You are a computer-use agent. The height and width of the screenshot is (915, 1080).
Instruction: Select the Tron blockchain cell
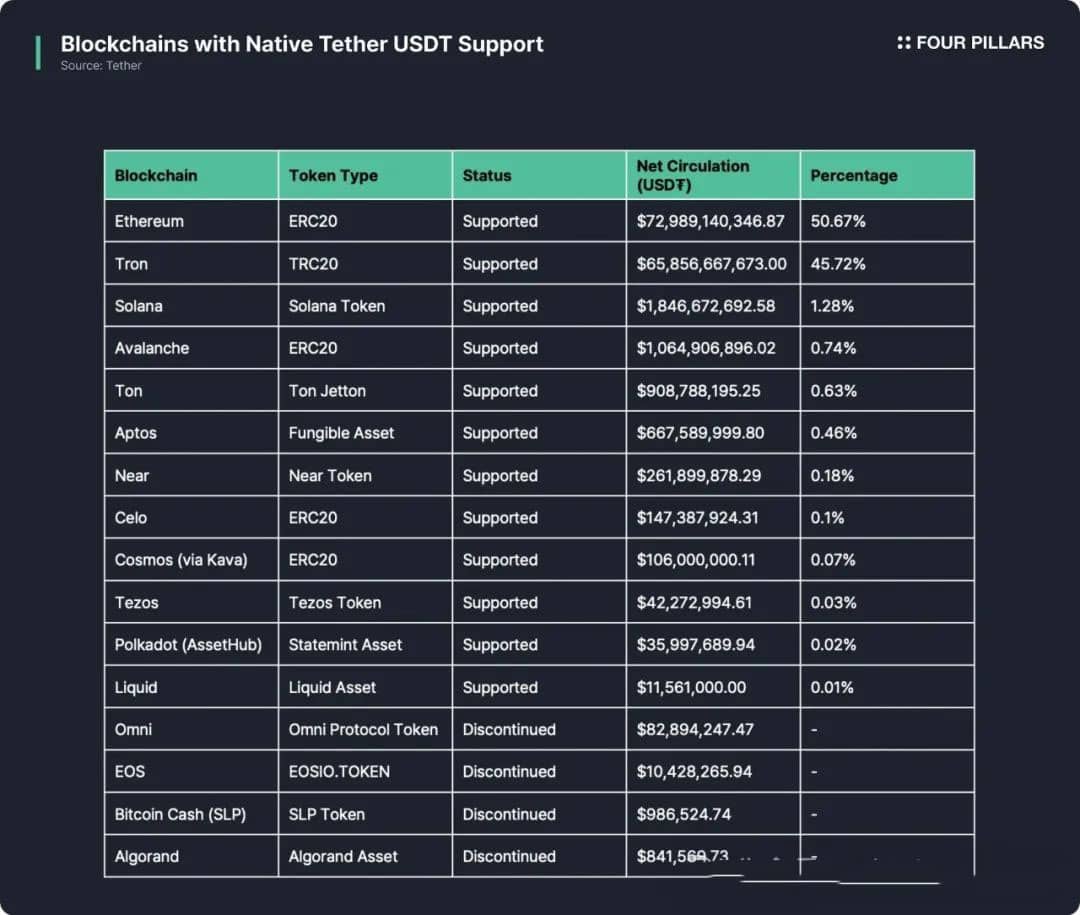[131, 264]
